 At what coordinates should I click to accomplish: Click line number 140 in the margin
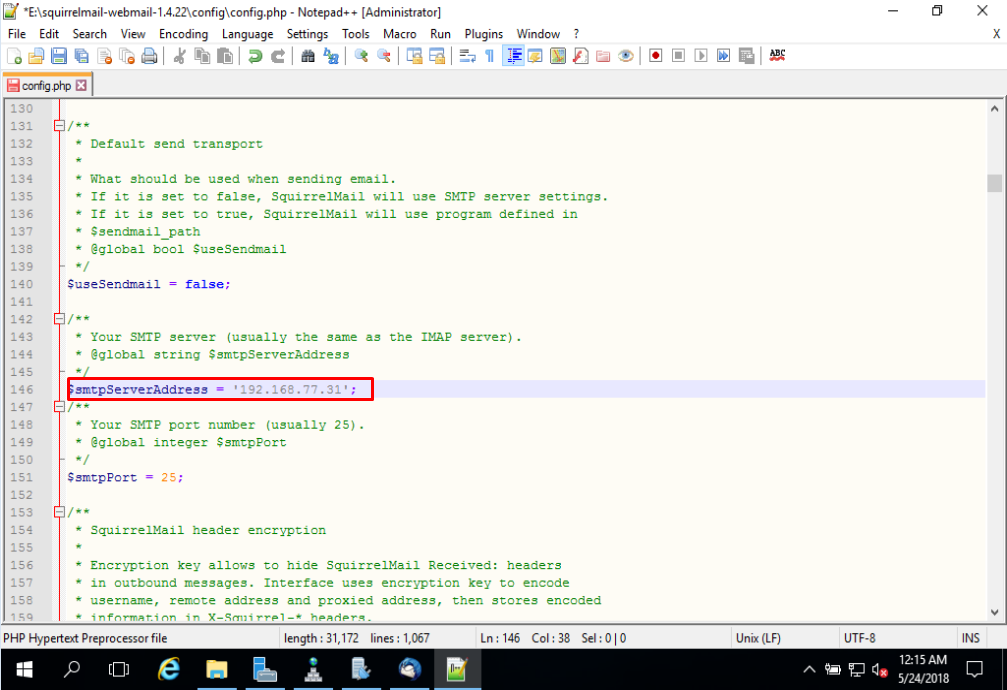pos(21,284)
